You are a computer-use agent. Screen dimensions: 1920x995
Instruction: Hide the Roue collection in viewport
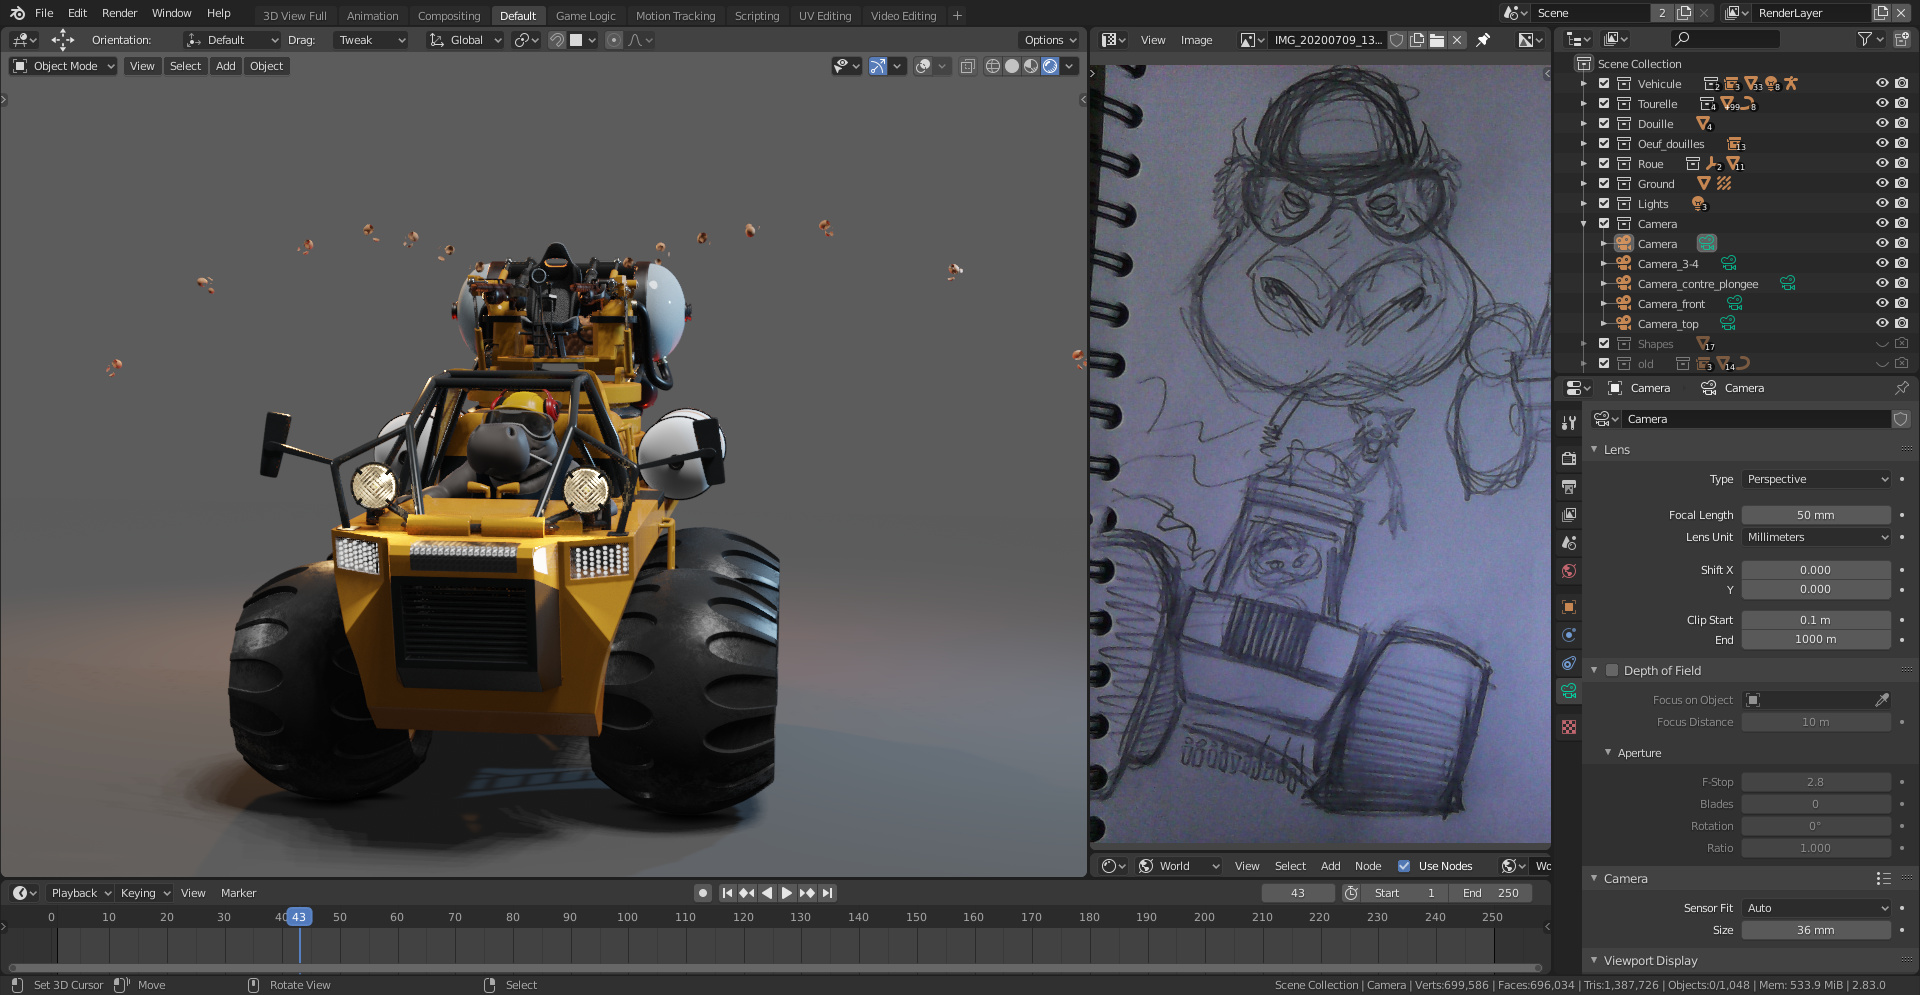[x=1882, y=164]
